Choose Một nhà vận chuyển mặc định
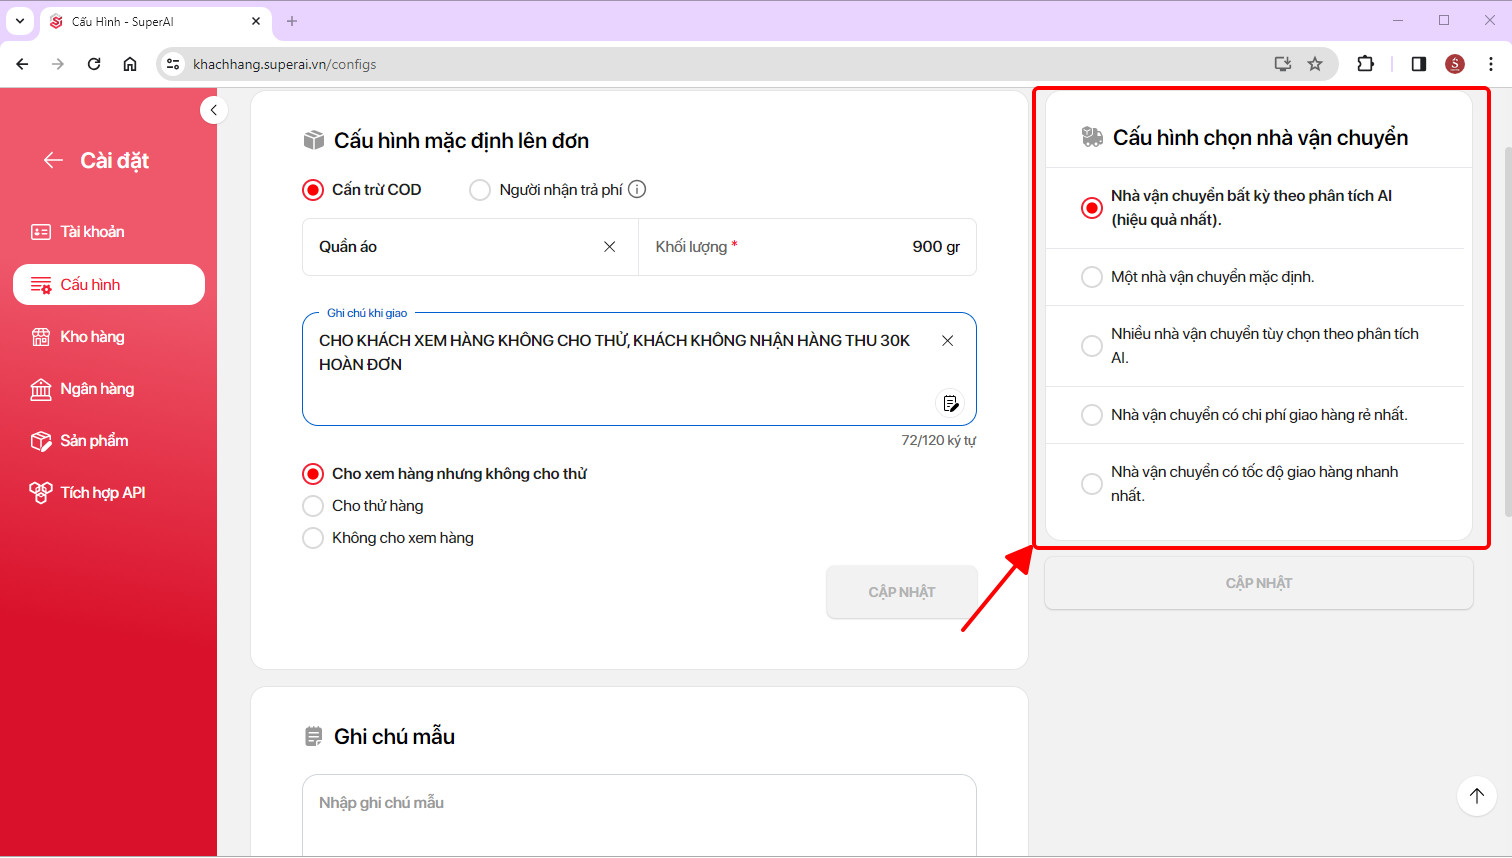 pyautogui.click(x=1092, y=277)
